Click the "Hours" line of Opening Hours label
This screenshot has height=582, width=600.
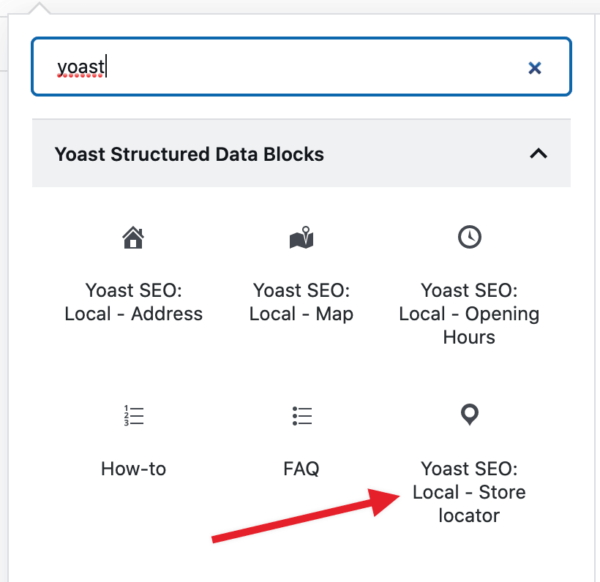point(469,337)
